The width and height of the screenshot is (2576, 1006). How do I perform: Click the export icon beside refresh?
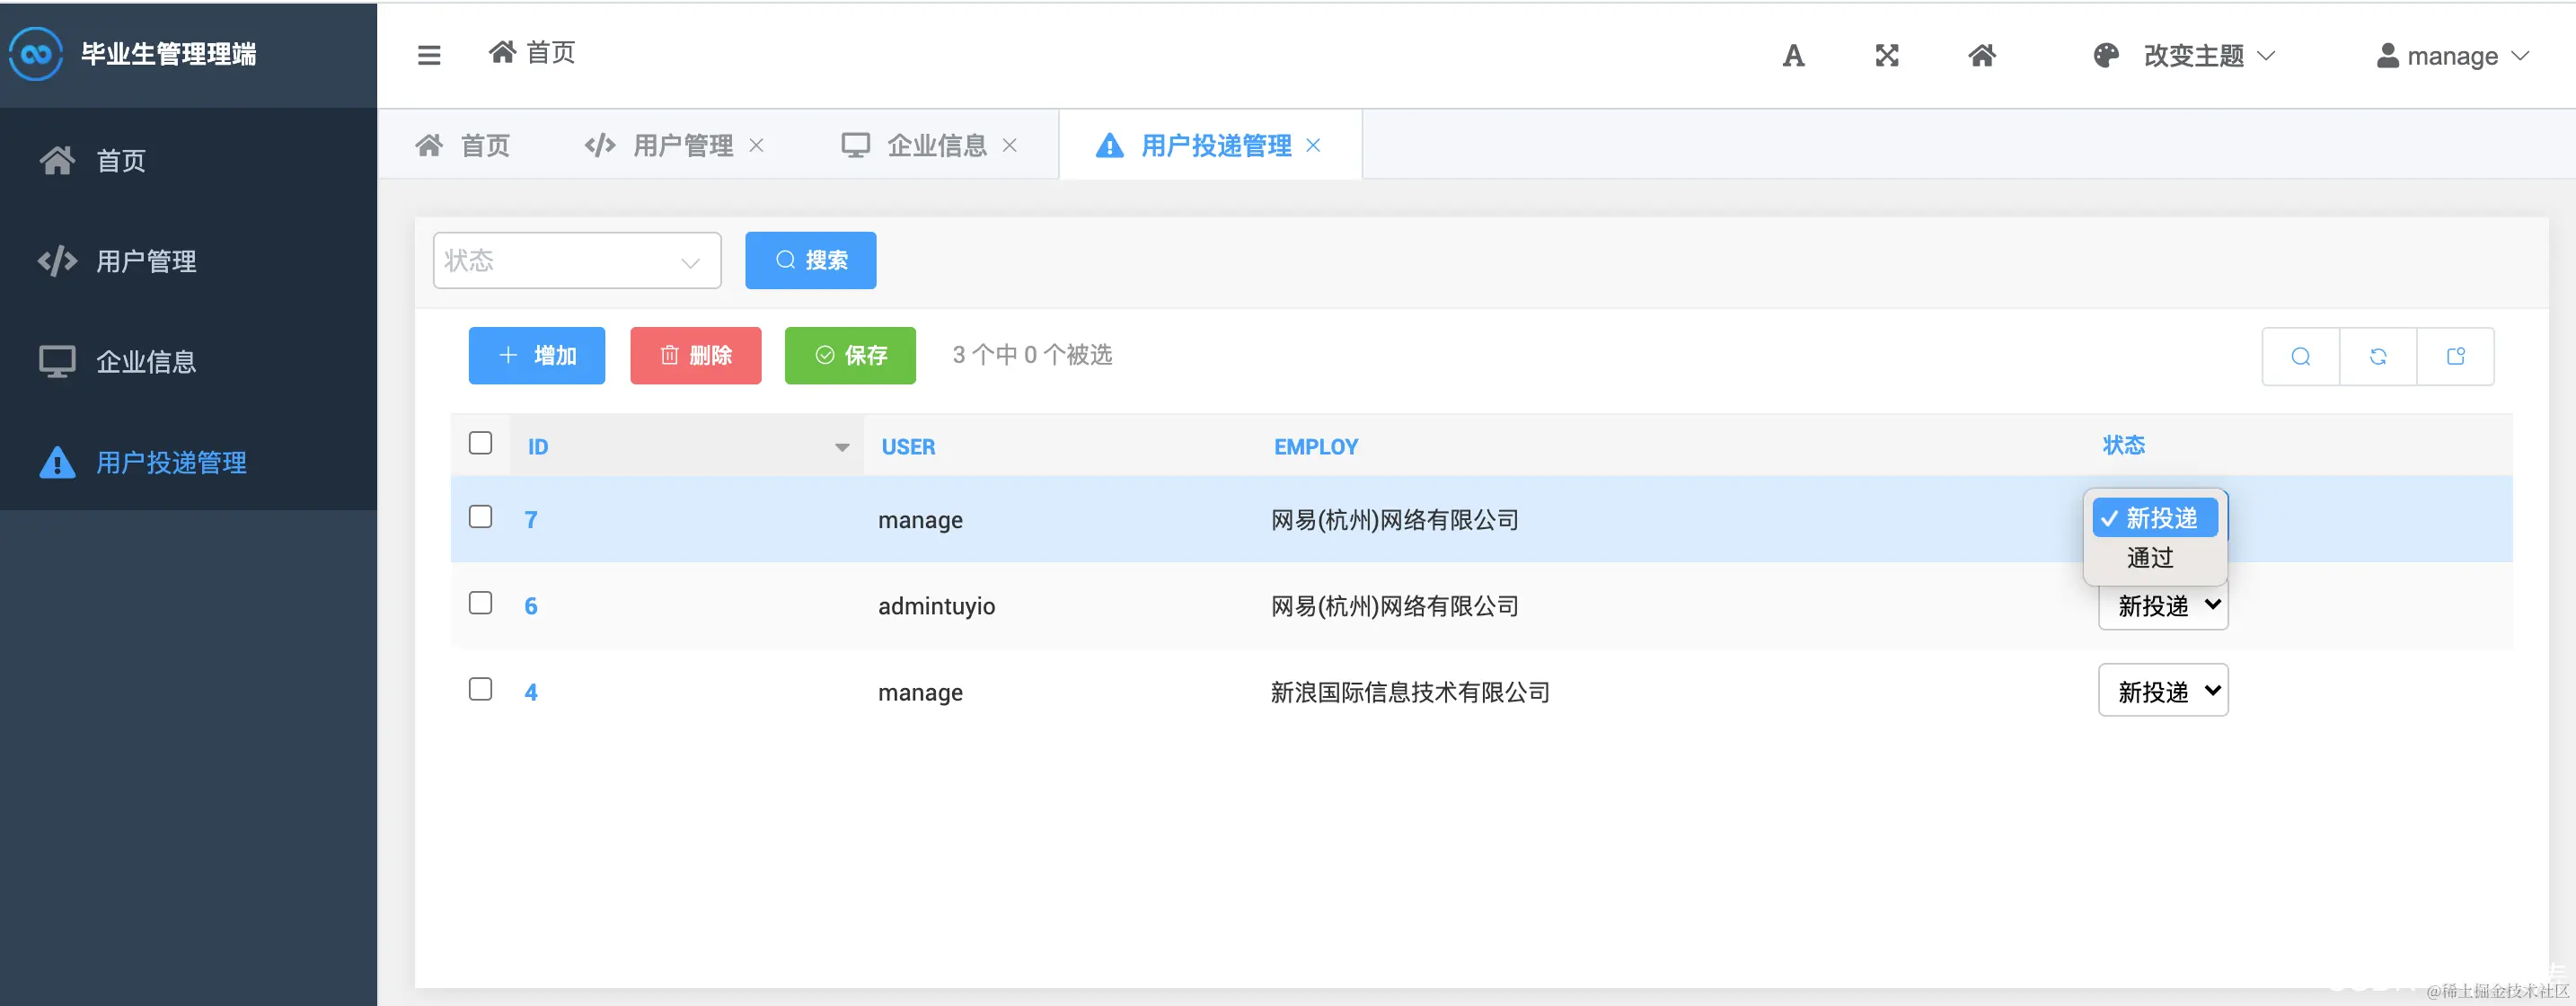tap(2455, 356)
